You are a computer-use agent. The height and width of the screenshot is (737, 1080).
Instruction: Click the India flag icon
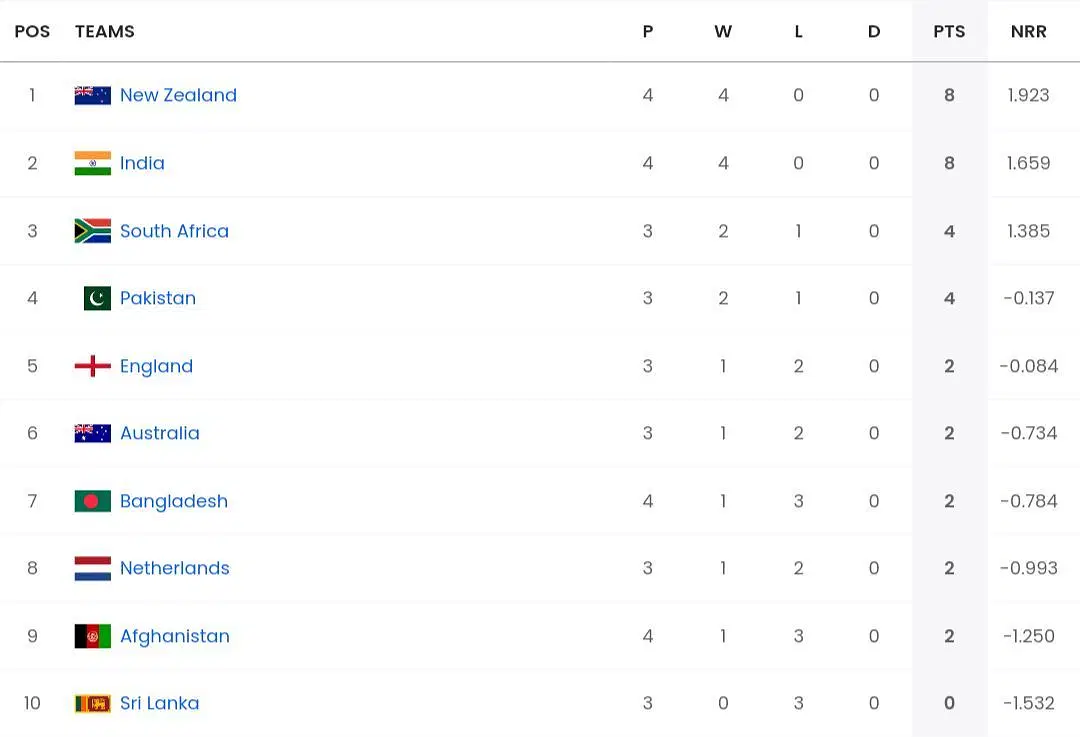[92, 163]
